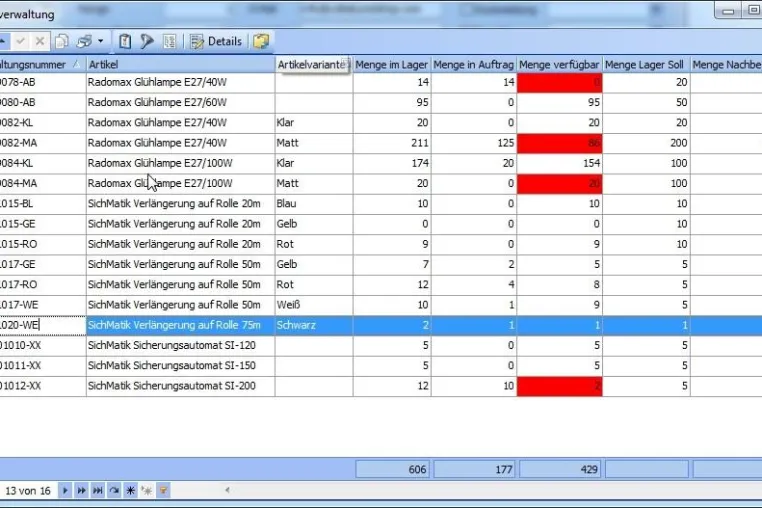This screenshot has width=762, height=508.
Task: Click the total '177' summary field
Action: click(x=474, y=470)
